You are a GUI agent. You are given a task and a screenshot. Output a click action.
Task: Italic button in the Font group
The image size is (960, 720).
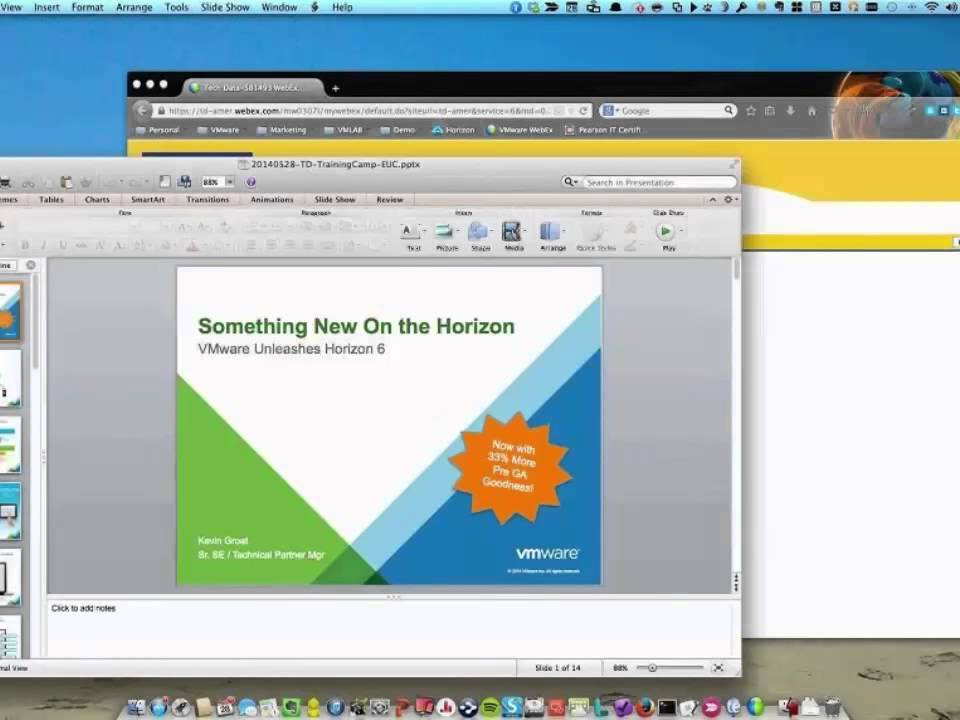tap(43, 246)
